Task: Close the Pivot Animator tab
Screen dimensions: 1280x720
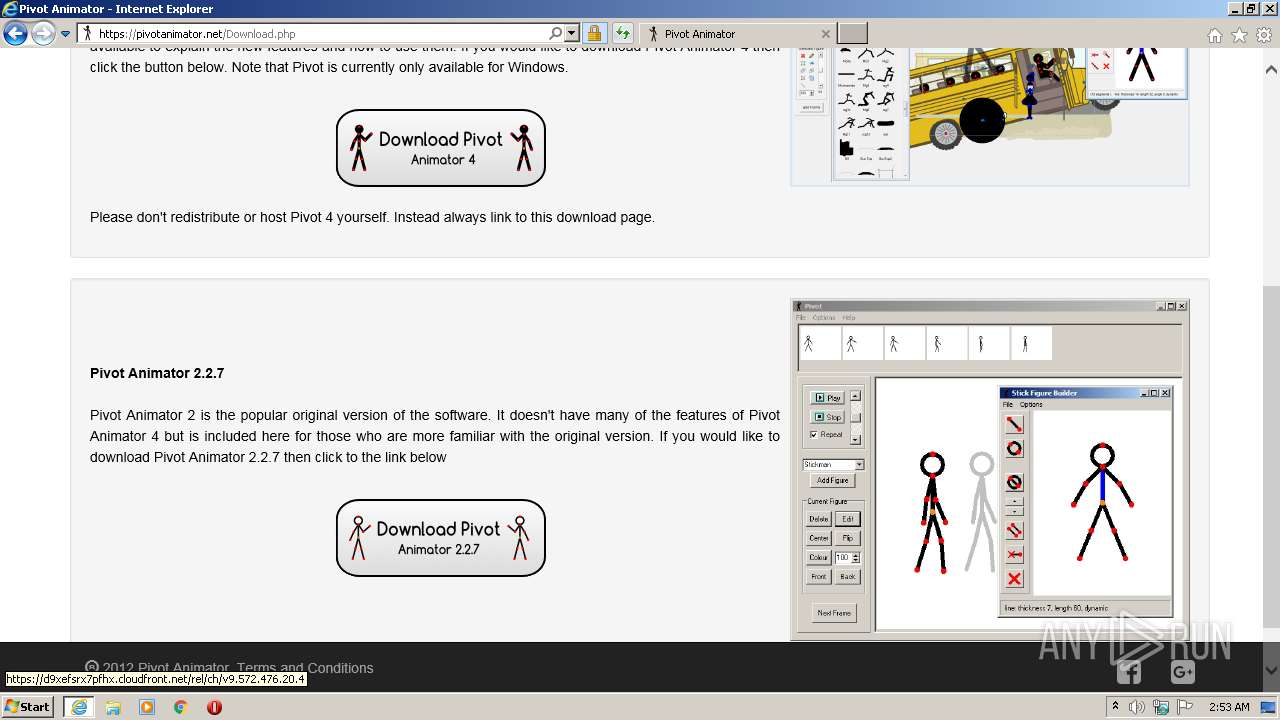Action: [826, 34]
